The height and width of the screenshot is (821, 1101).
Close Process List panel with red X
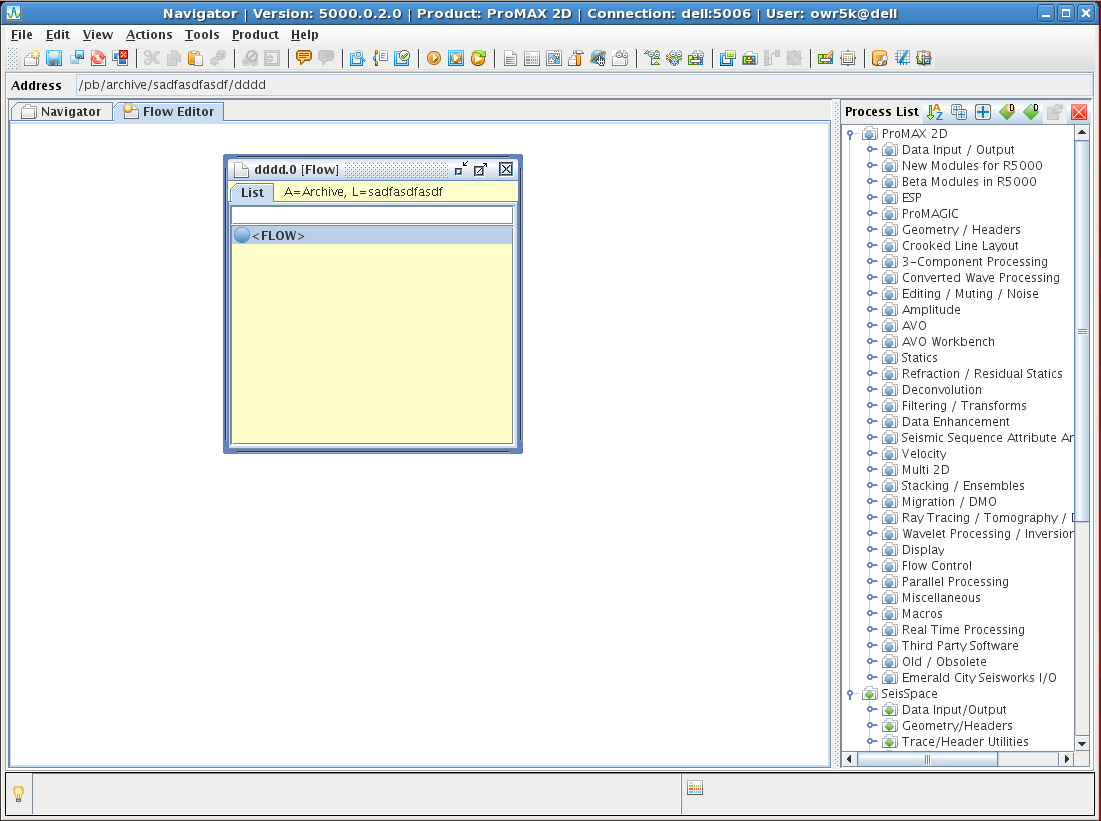click(x=1079, y=112)
